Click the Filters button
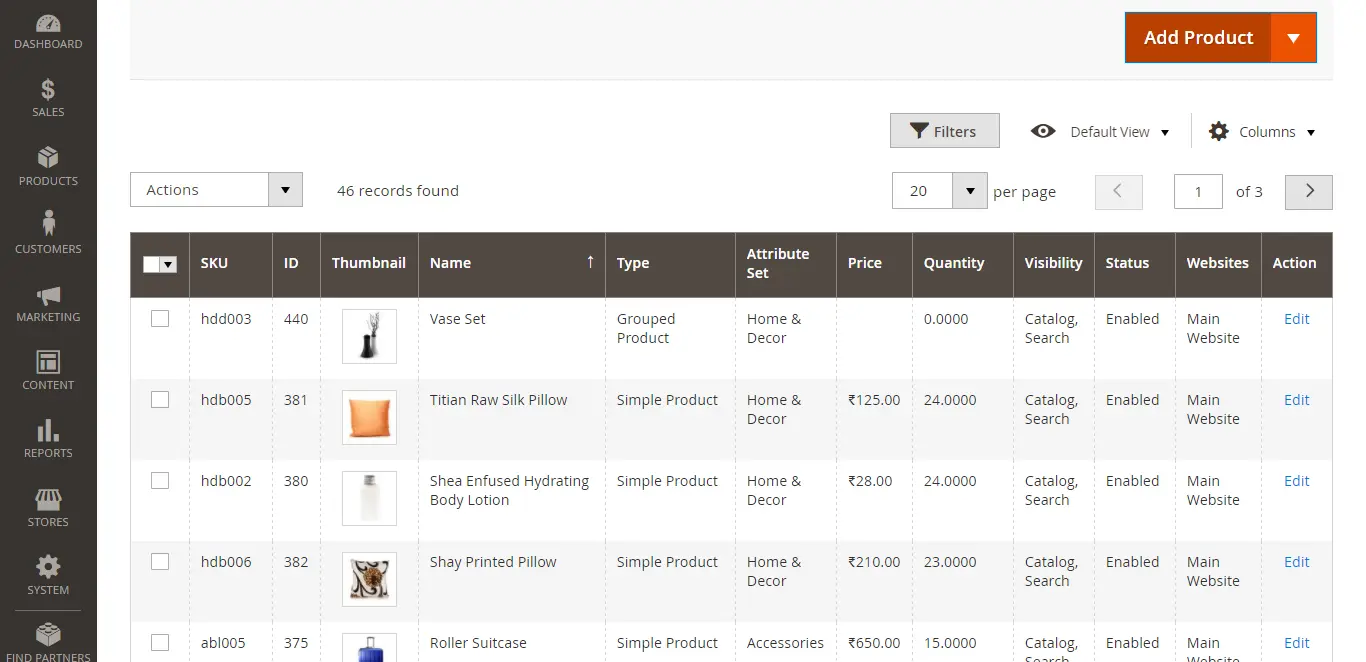 pyautogui.click(x=944, y=130)
